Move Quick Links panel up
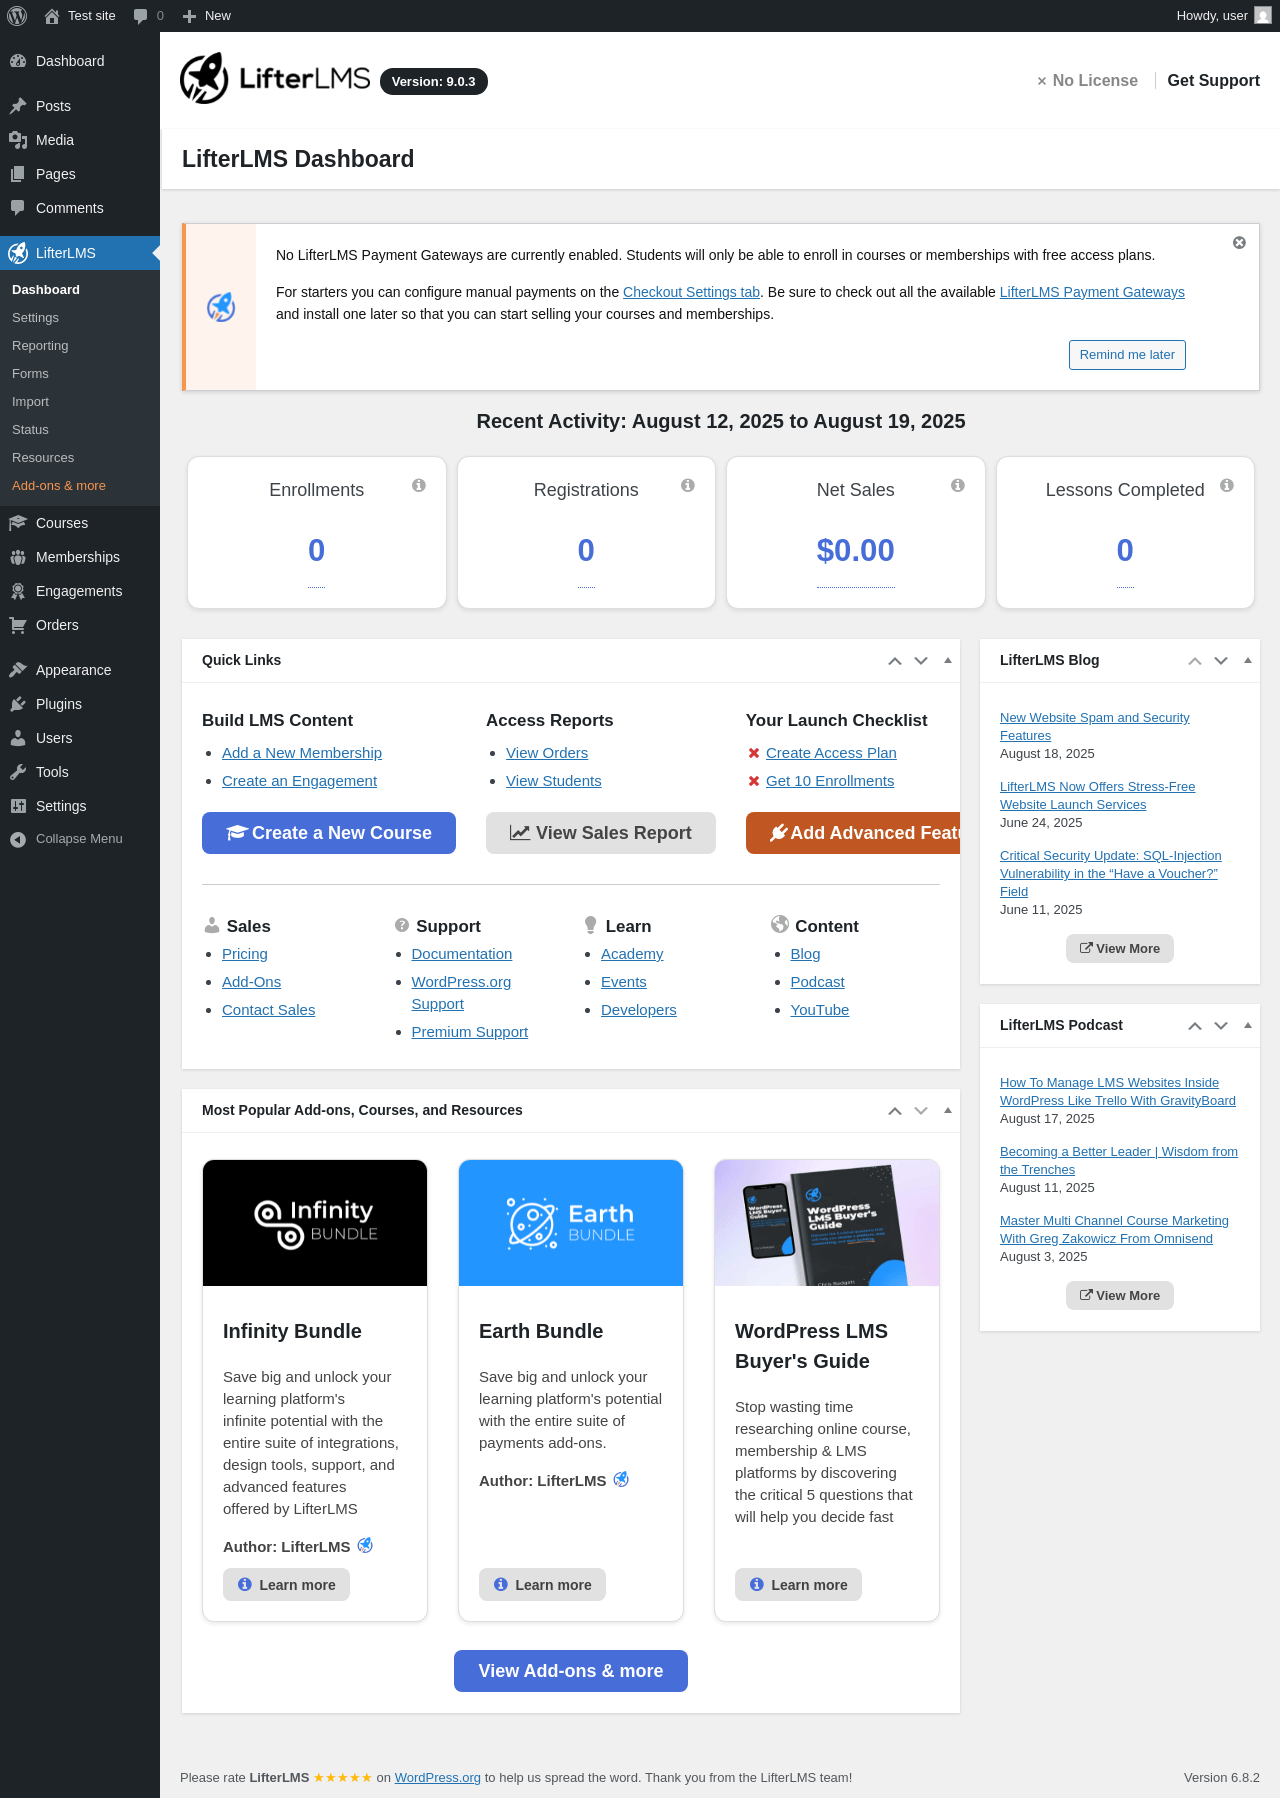Screen dimensions: 1280x1798 pyautogui.click(x=895, y=661)
